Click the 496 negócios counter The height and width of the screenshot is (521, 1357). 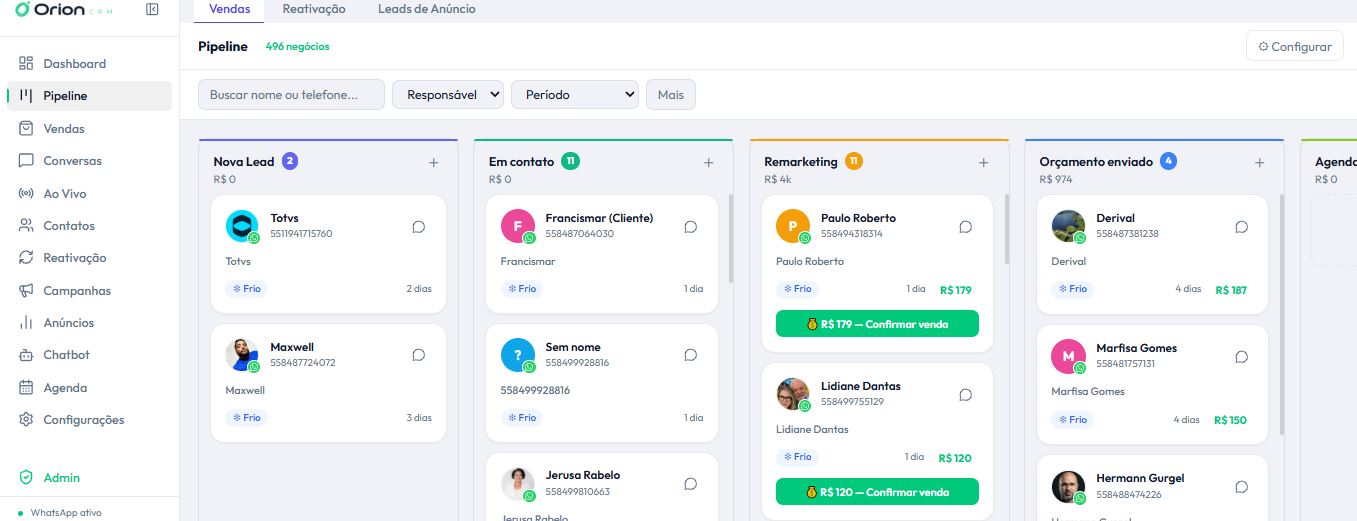pyautogui.click(x=297, y=46)
